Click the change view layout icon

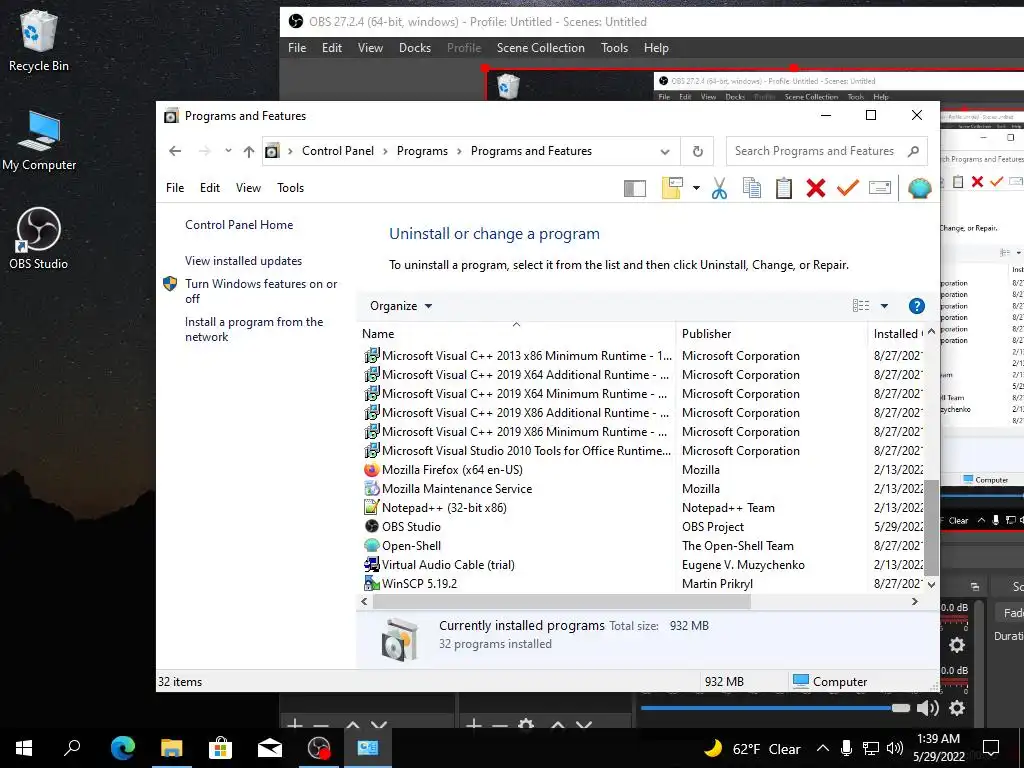tap(861, 306)
